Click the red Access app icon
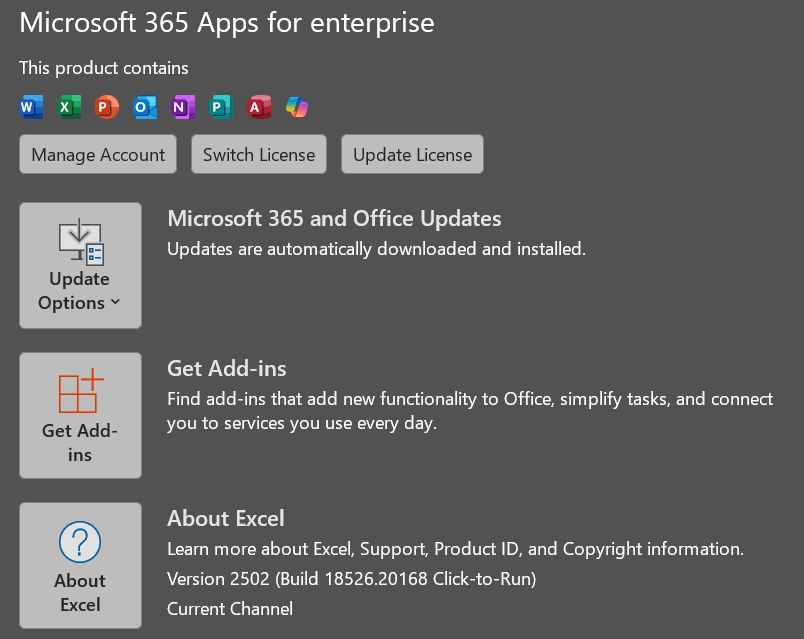This screenshot has height=639, width=804. (259, 107)
